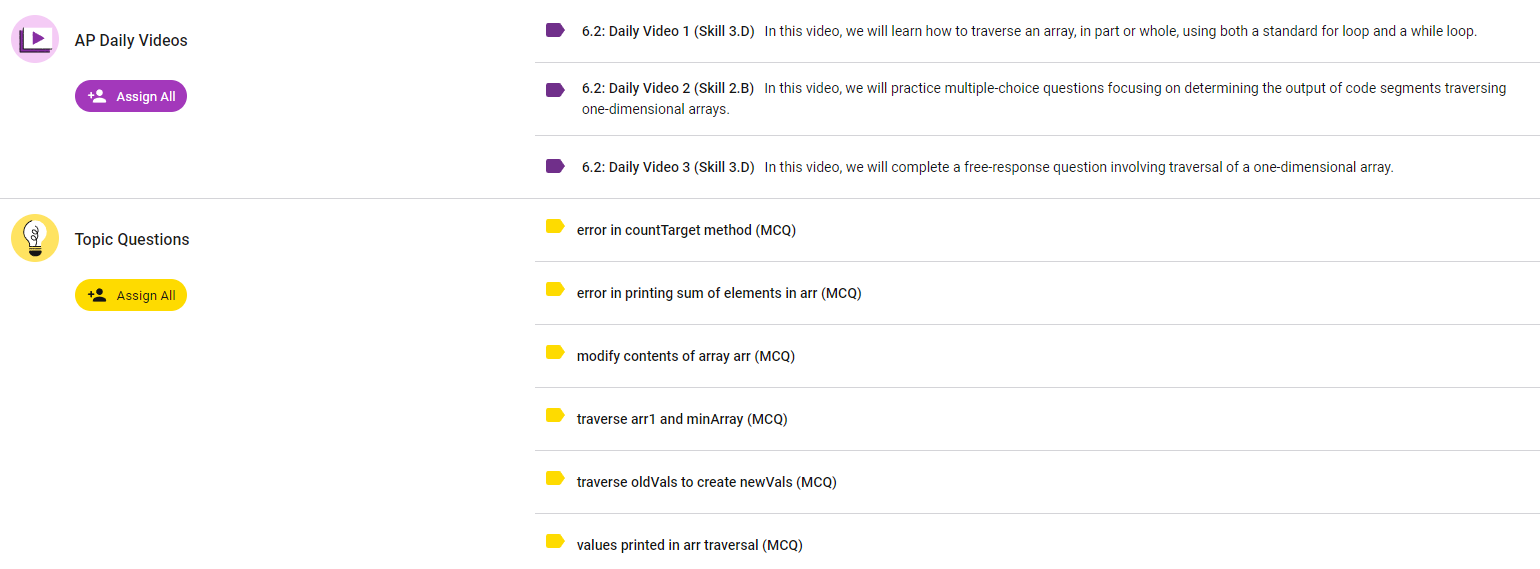Click yellow tag beside values printed in arr traversal
The image size is (1540, 569).
[555, 542]
